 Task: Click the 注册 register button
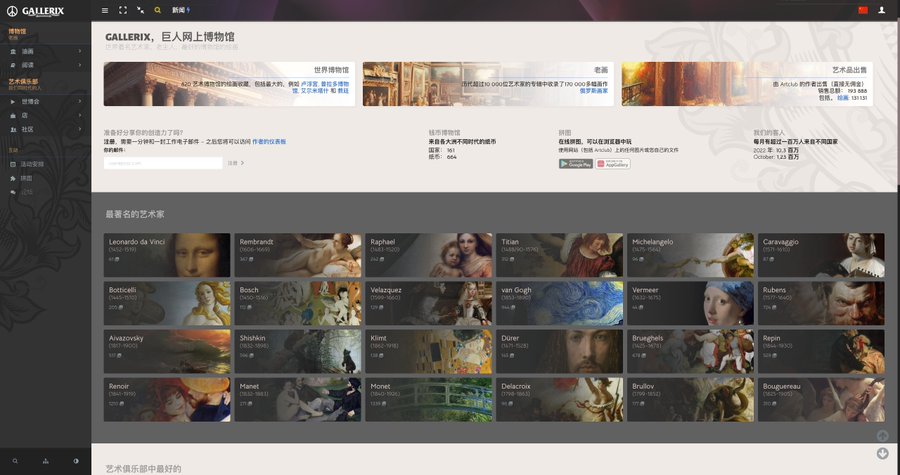point(235,163)
